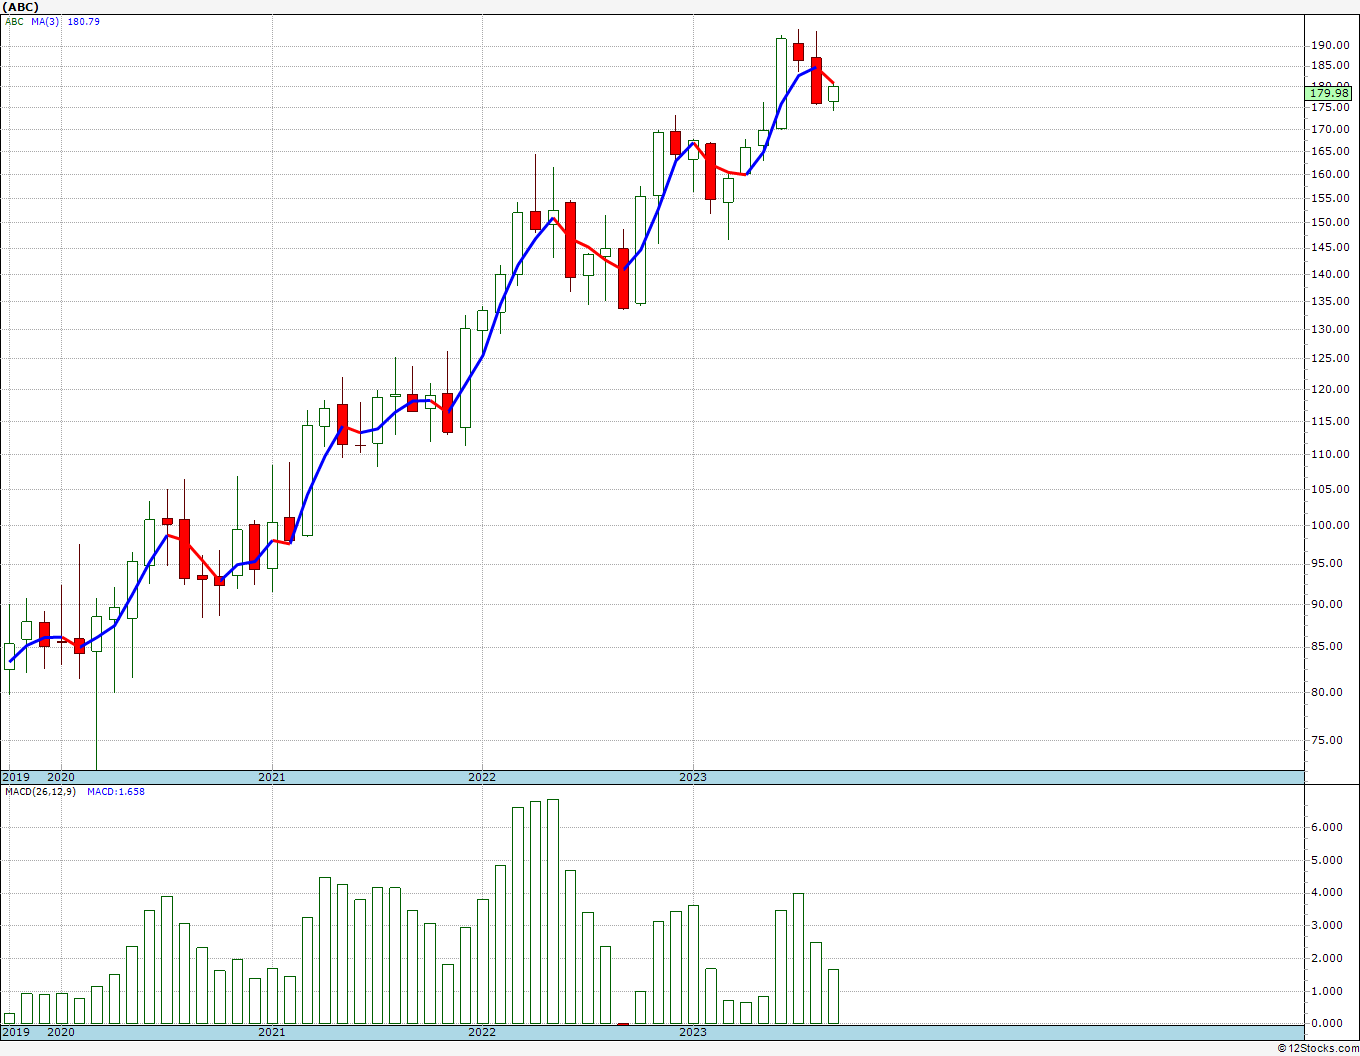
Task: Click the green 179.98 current price tag
Action: [1329, 93]
